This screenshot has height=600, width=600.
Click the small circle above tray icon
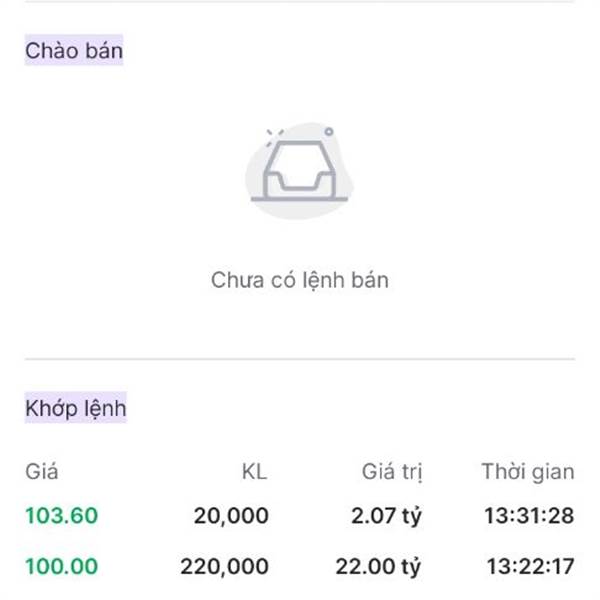pos(329,132)
